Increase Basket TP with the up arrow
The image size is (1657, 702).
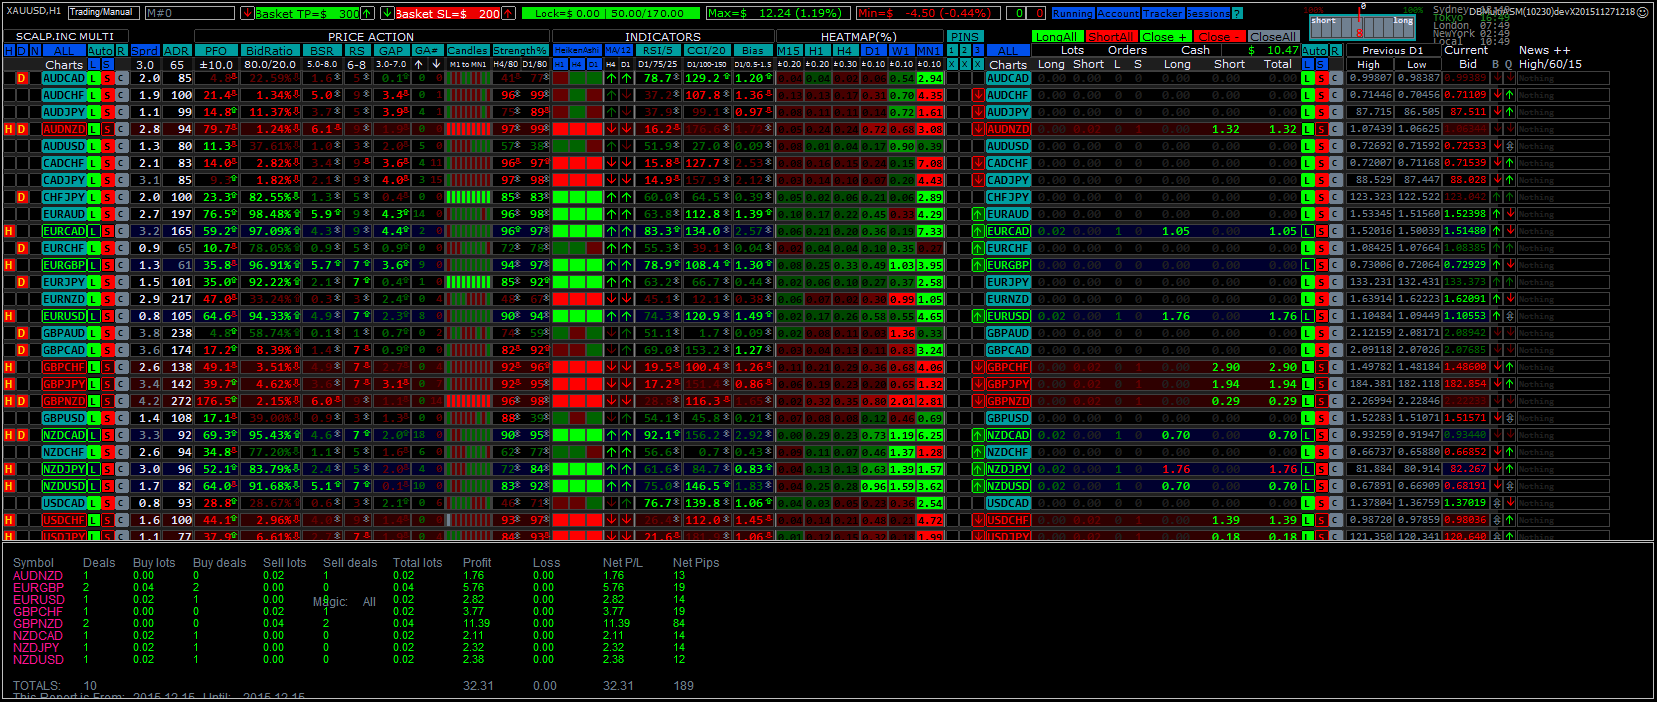coord(367,13)
